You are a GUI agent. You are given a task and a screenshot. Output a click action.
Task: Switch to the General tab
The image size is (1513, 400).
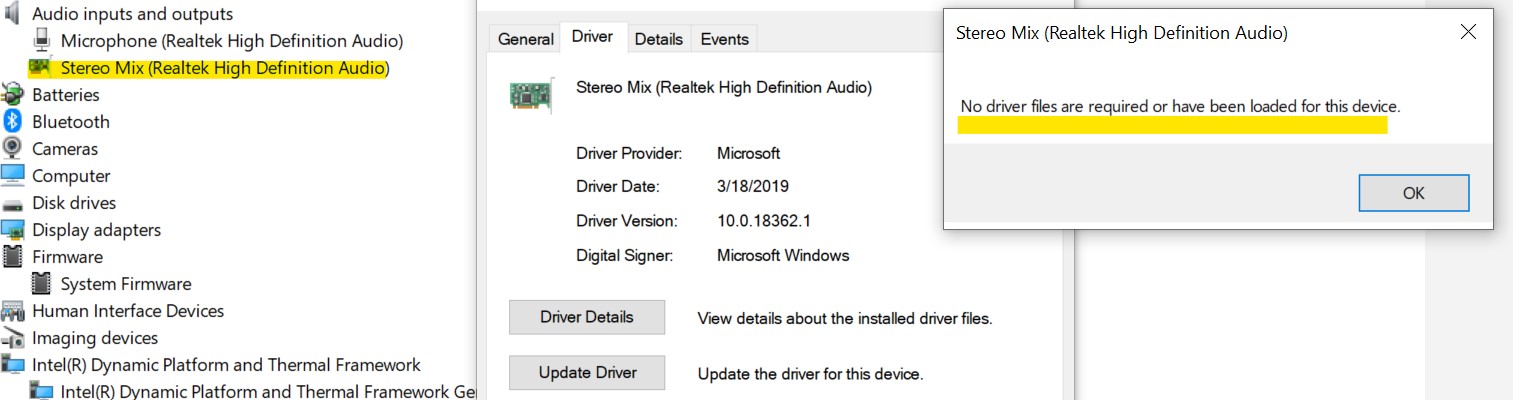point(525,39)
